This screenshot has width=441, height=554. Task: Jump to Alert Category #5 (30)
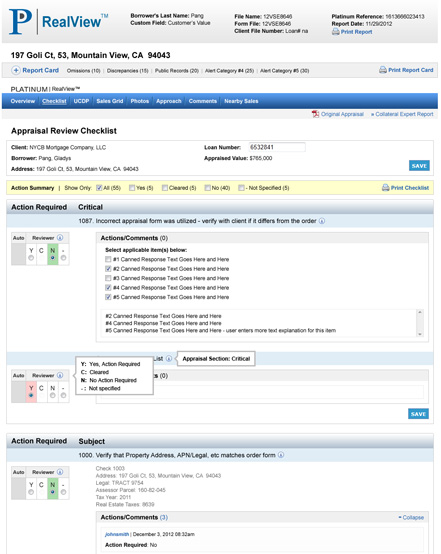pyautogui.click(x=284, y=71)
